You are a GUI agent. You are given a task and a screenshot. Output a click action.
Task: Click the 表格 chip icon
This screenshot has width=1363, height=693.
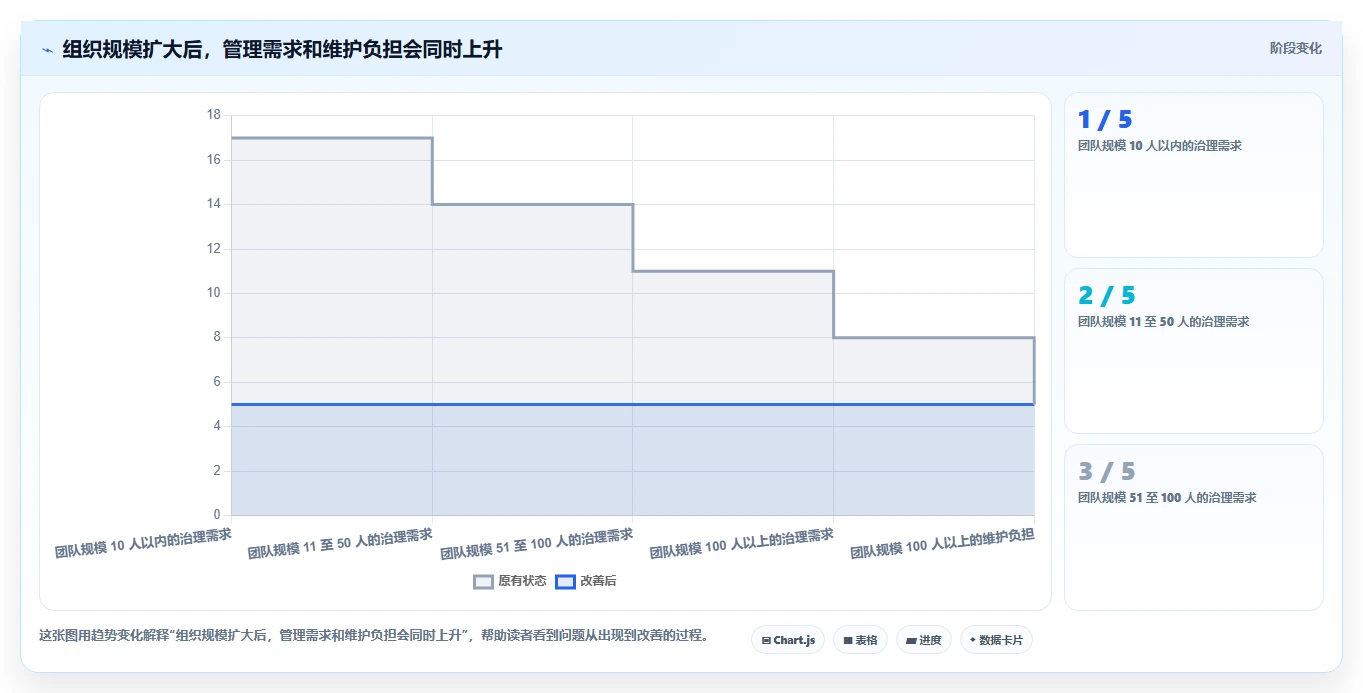pyautogui.click(x=848, y=640)
